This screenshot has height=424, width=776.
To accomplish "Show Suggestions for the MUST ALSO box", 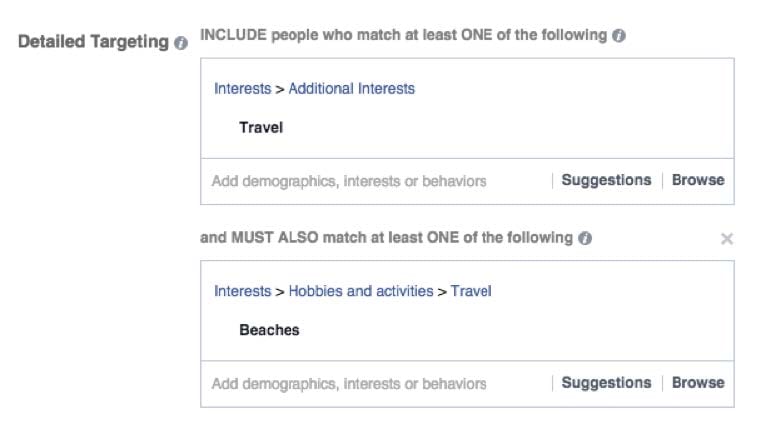I will [606, 383].
